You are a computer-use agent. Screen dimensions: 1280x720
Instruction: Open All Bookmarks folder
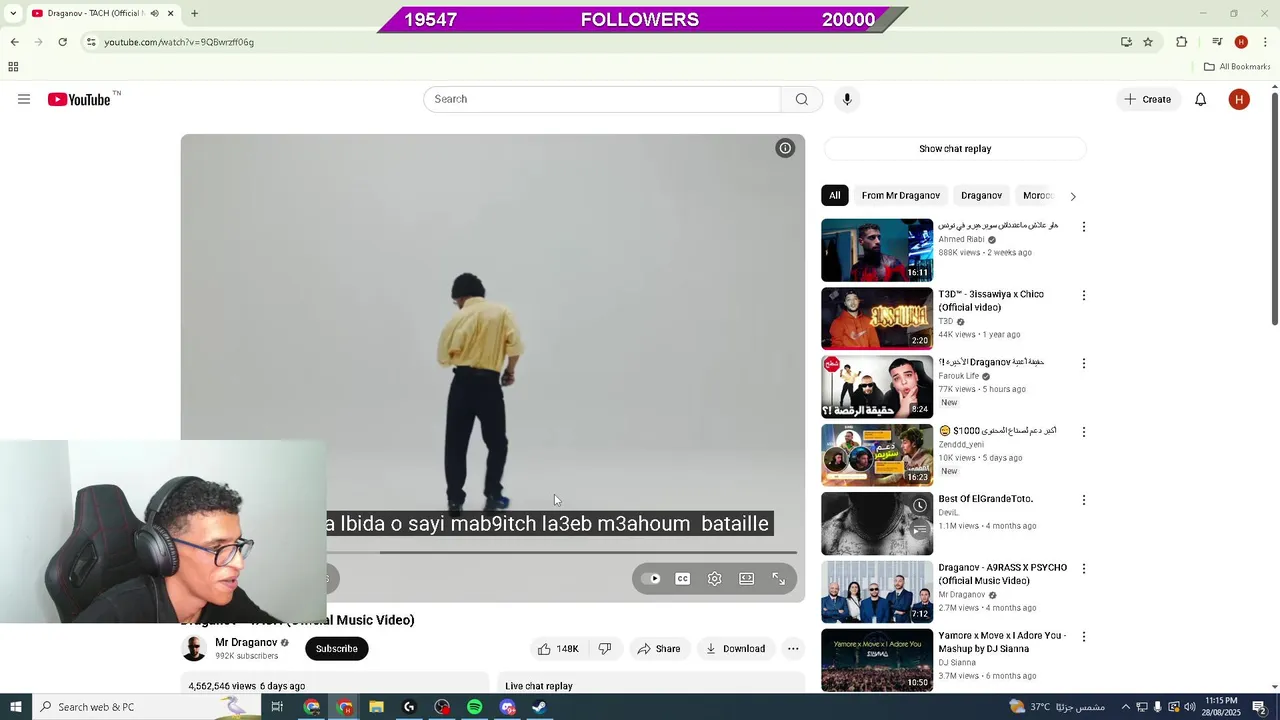point(1237,67)
